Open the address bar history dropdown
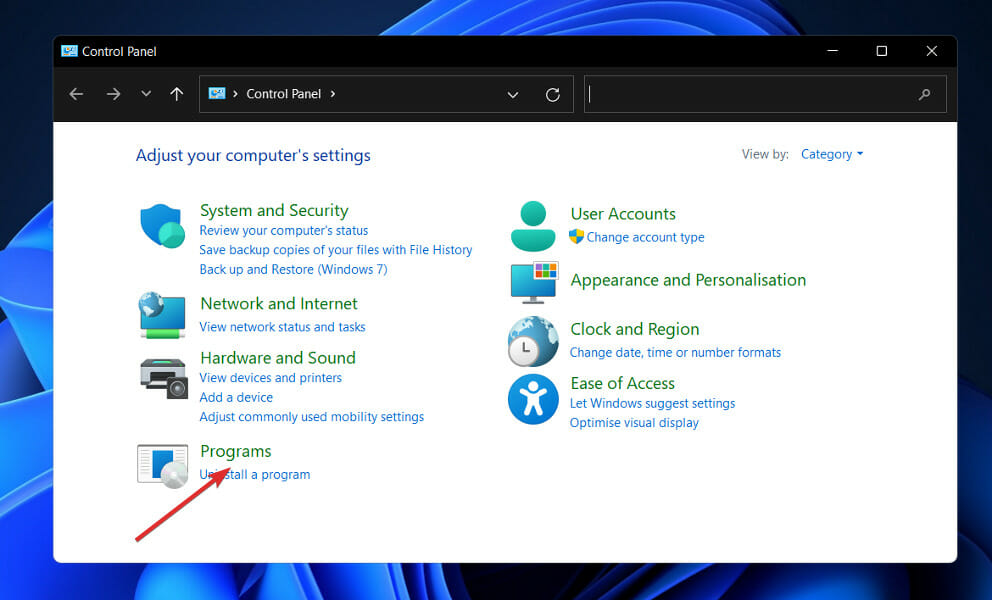The height and width of the screenshot is (600, 992). 512,94
